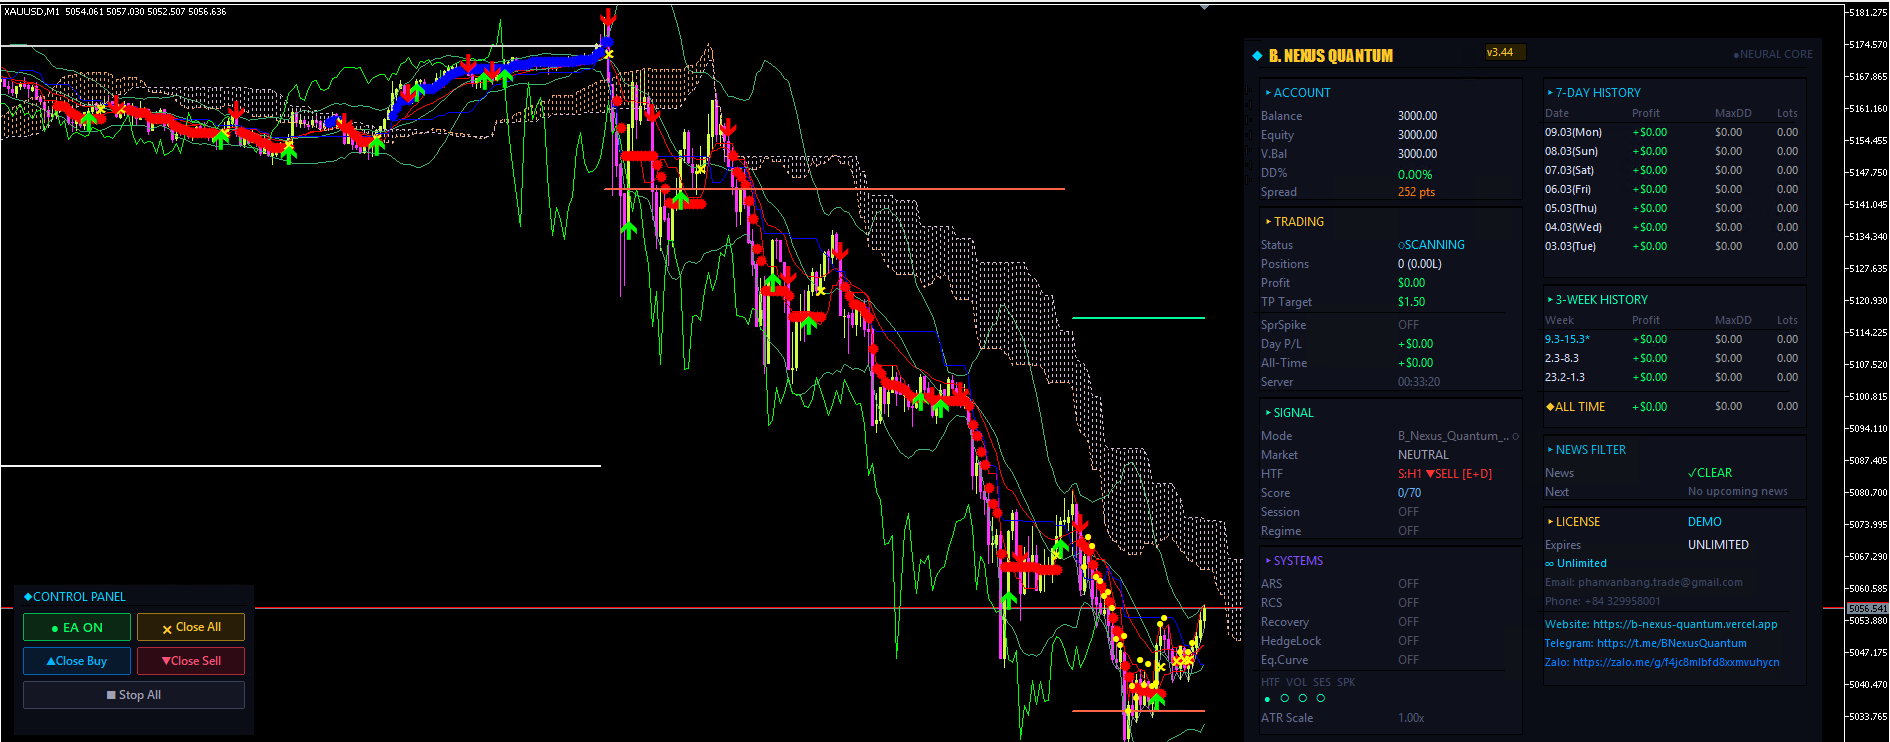
Task: Expand the SYSTEMS section header
Action: (1294, 561)
